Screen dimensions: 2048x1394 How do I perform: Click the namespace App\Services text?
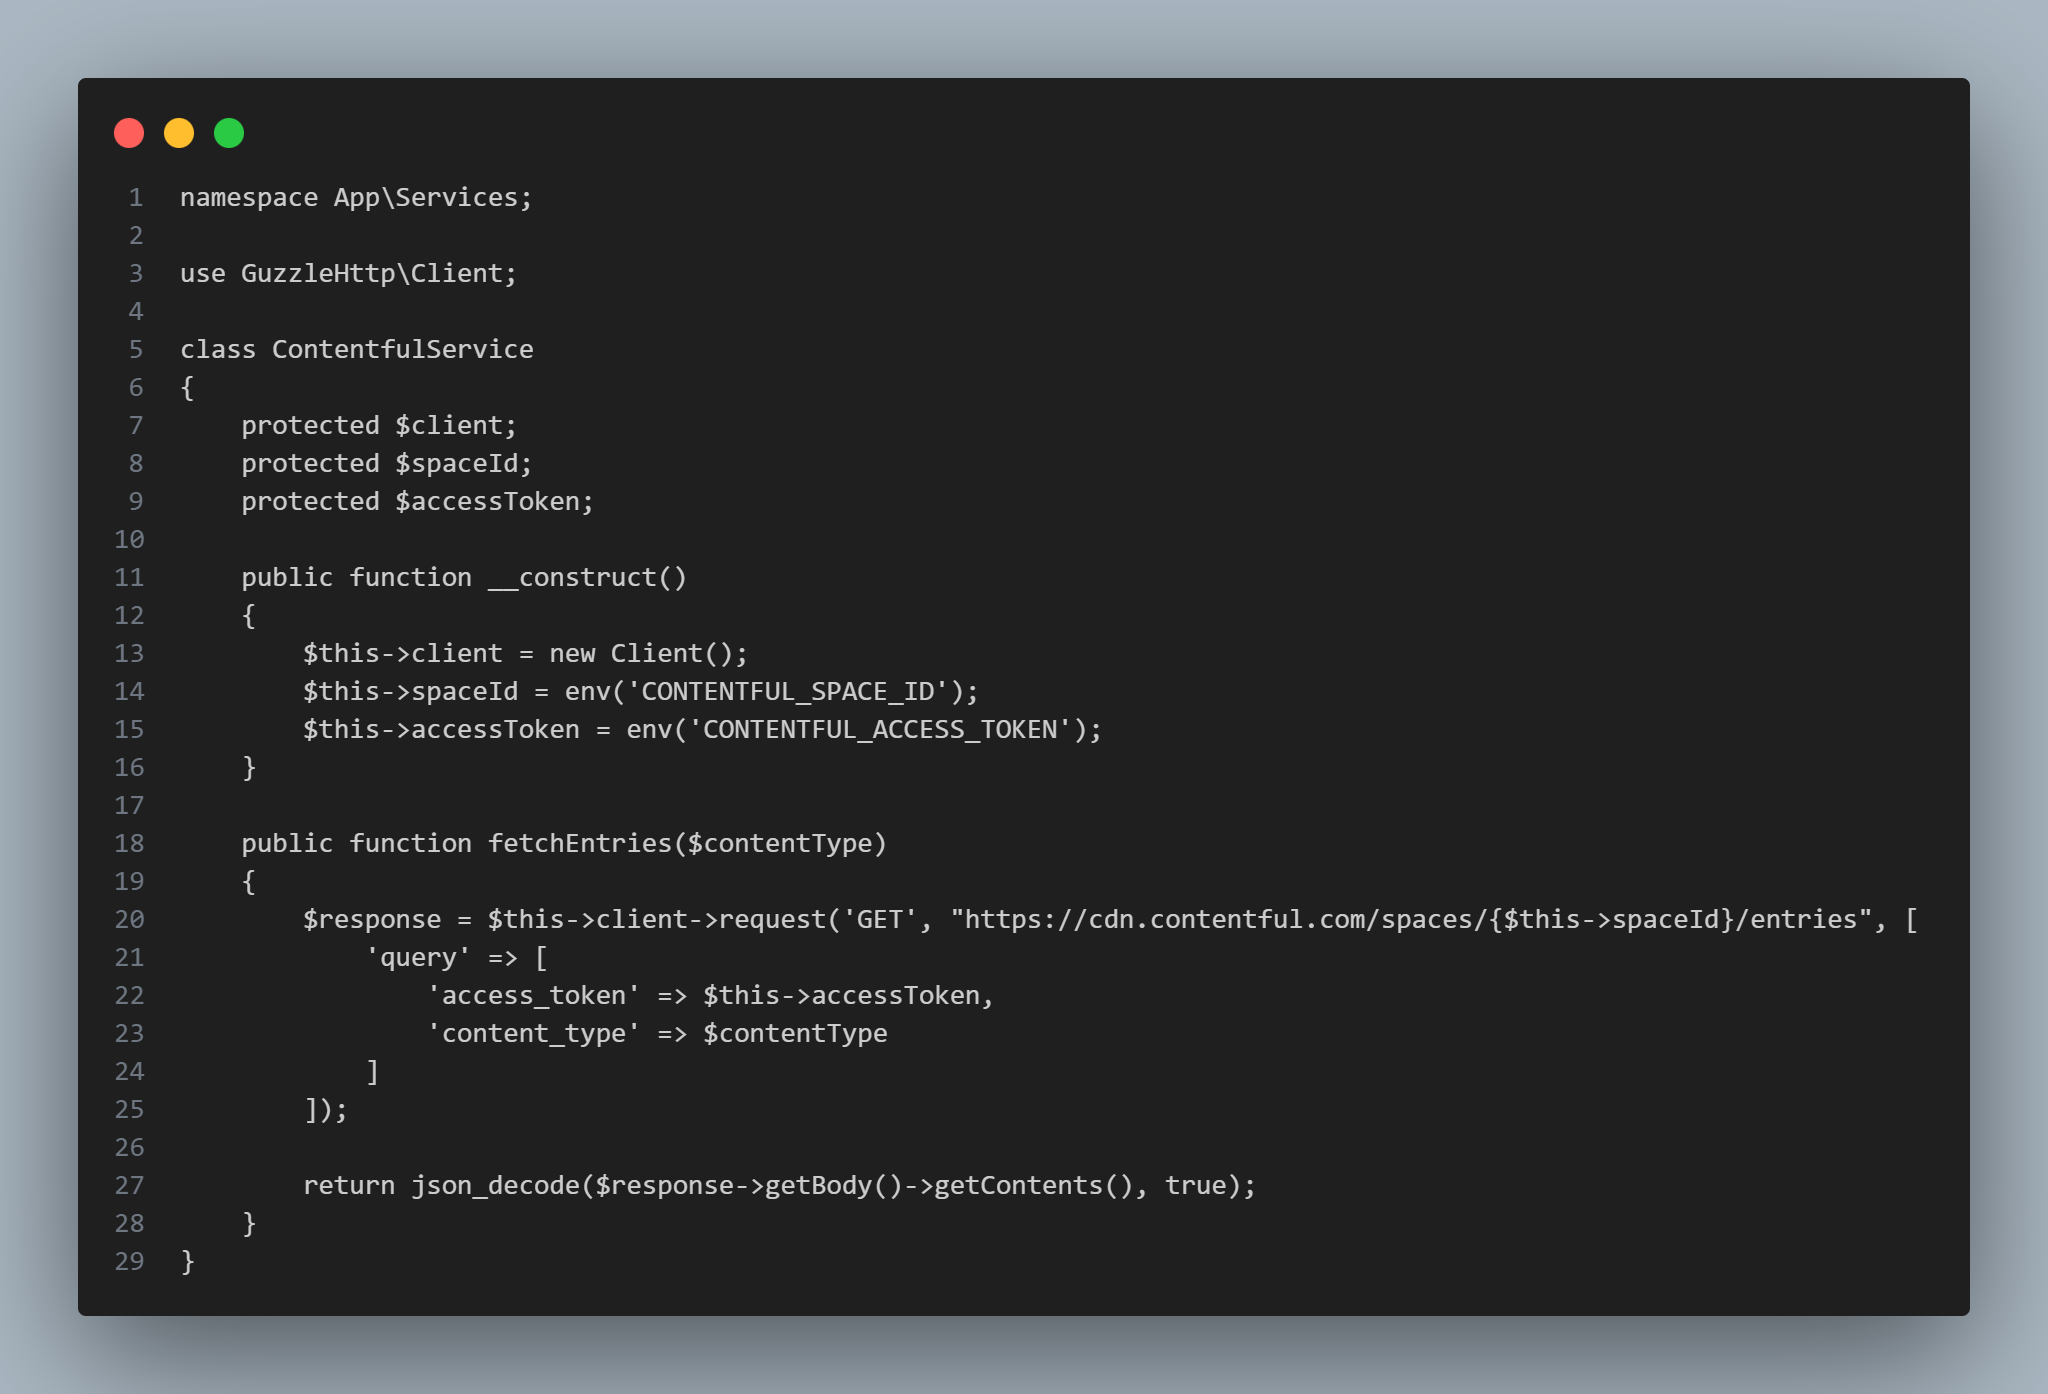(355, 198)
